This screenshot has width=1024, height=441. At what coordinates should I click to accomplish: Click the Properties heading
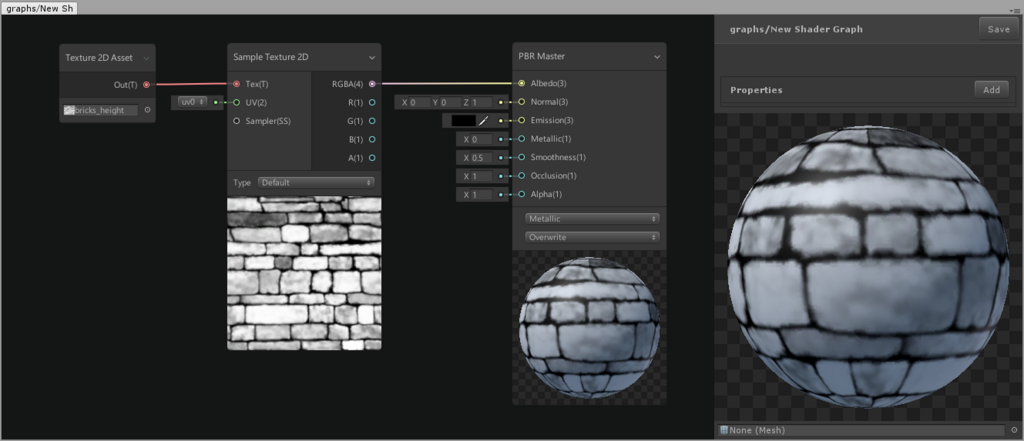(x=756, y=90)
